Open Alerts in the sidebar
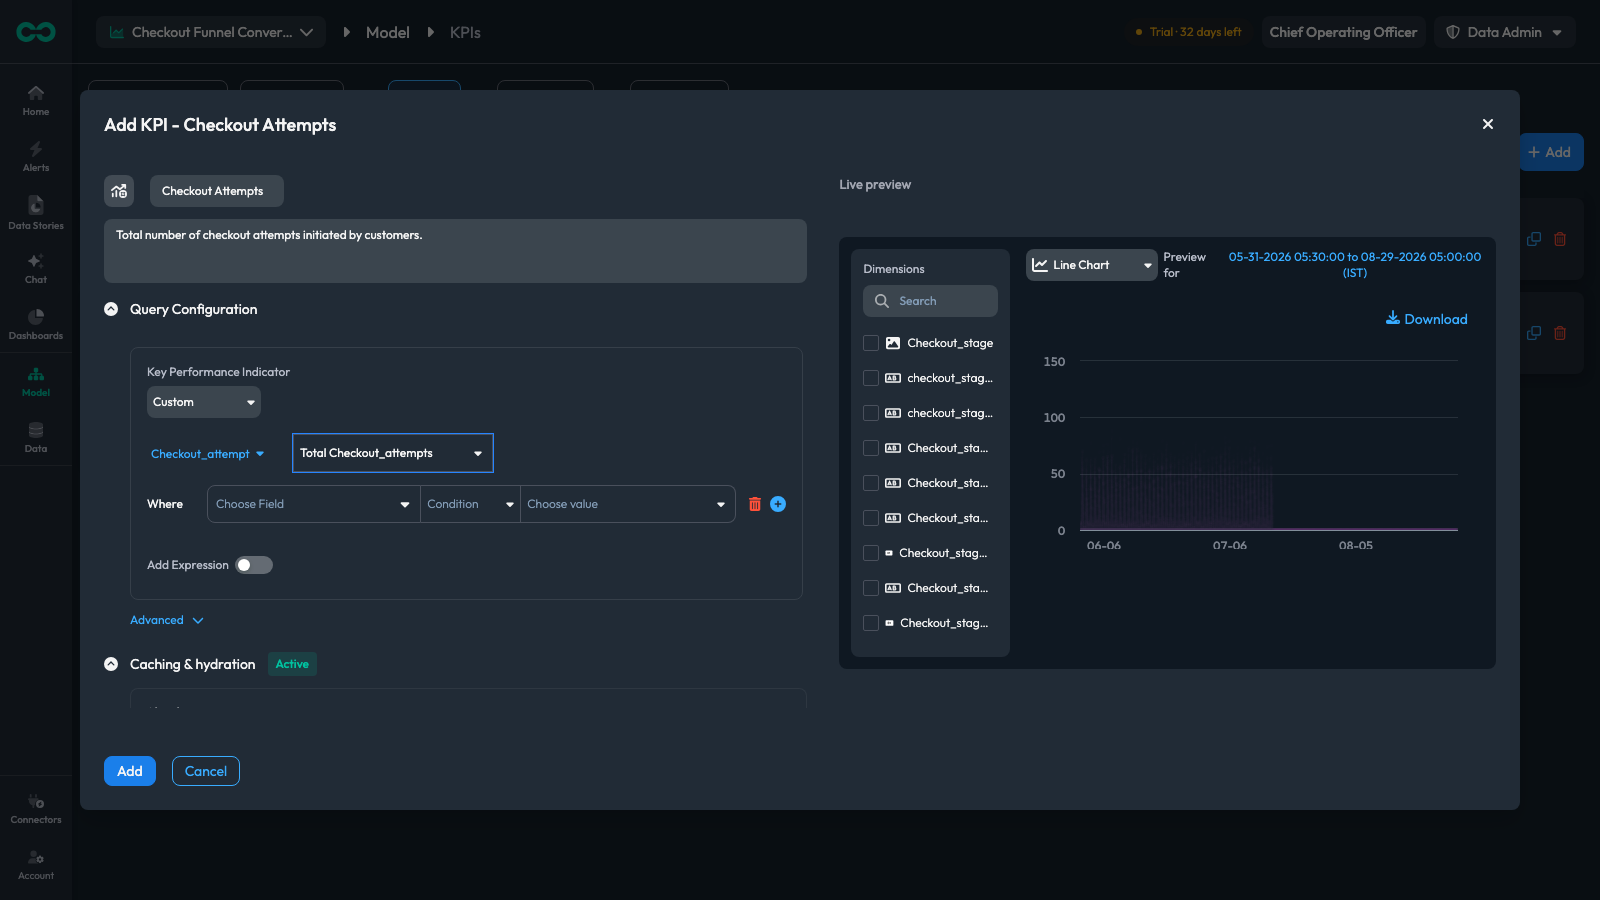This screenshot has width=1600, height=900. pos(36,156)
